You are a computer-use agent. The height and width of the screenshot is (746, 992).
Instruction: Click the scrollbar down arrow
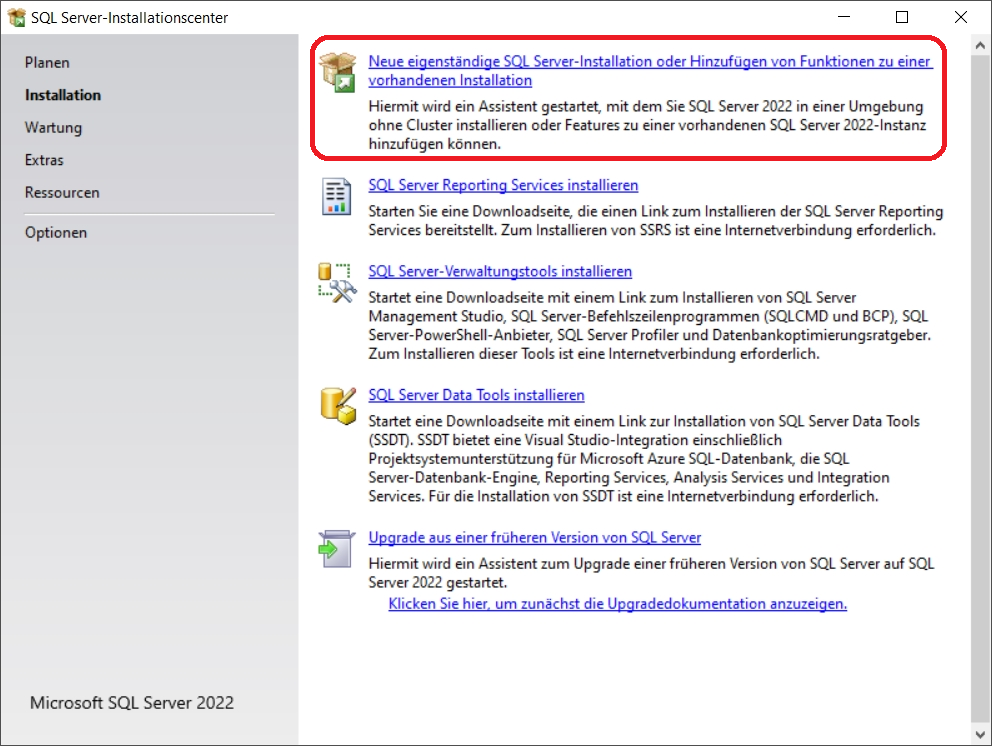pos(980,735)
